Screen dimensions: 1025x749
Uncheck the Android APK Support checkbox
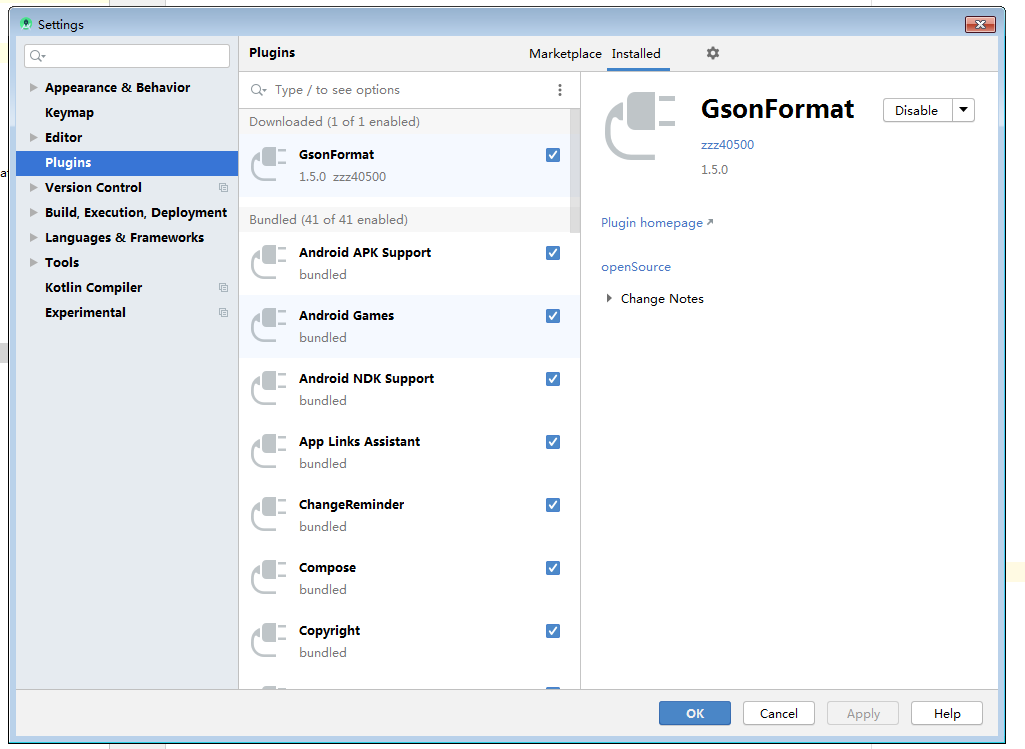pos(553,253)
